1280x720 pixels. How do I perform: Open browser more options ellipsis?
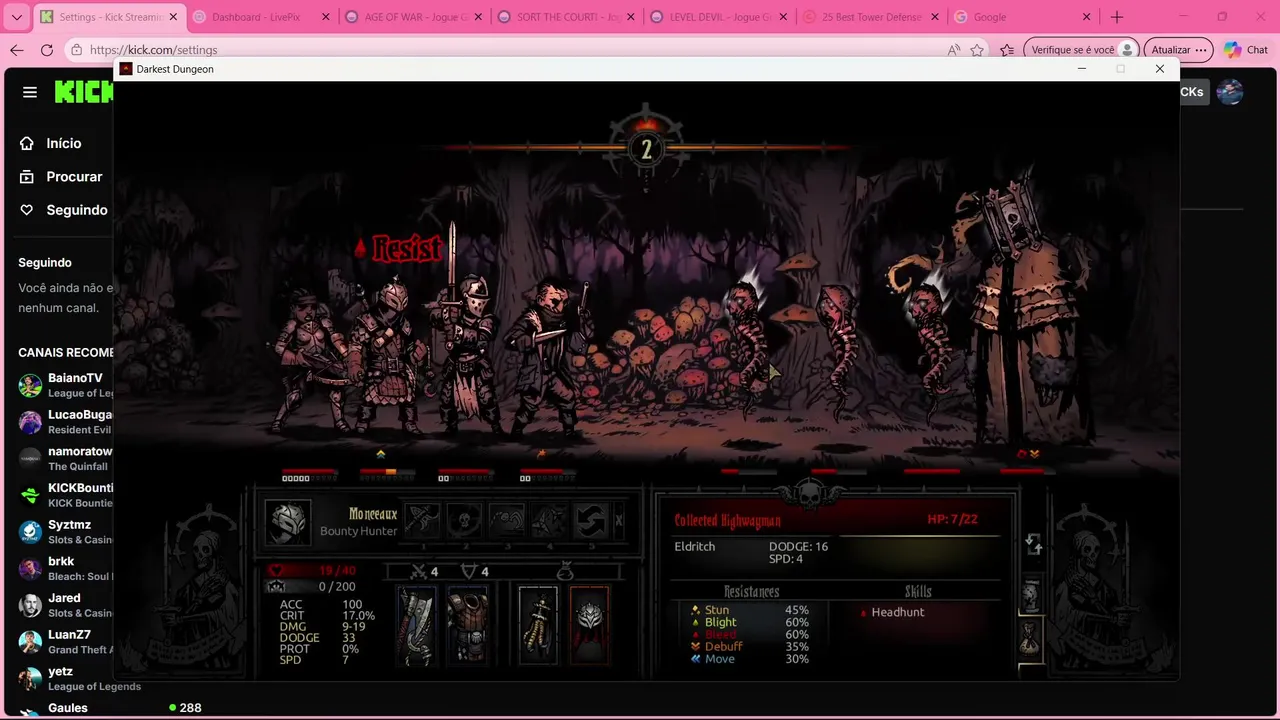(1203, 50)
